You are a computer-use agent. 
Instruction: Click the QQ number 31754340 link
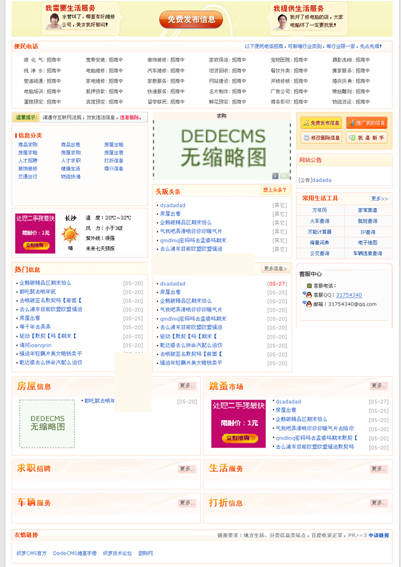coord(349,295)
